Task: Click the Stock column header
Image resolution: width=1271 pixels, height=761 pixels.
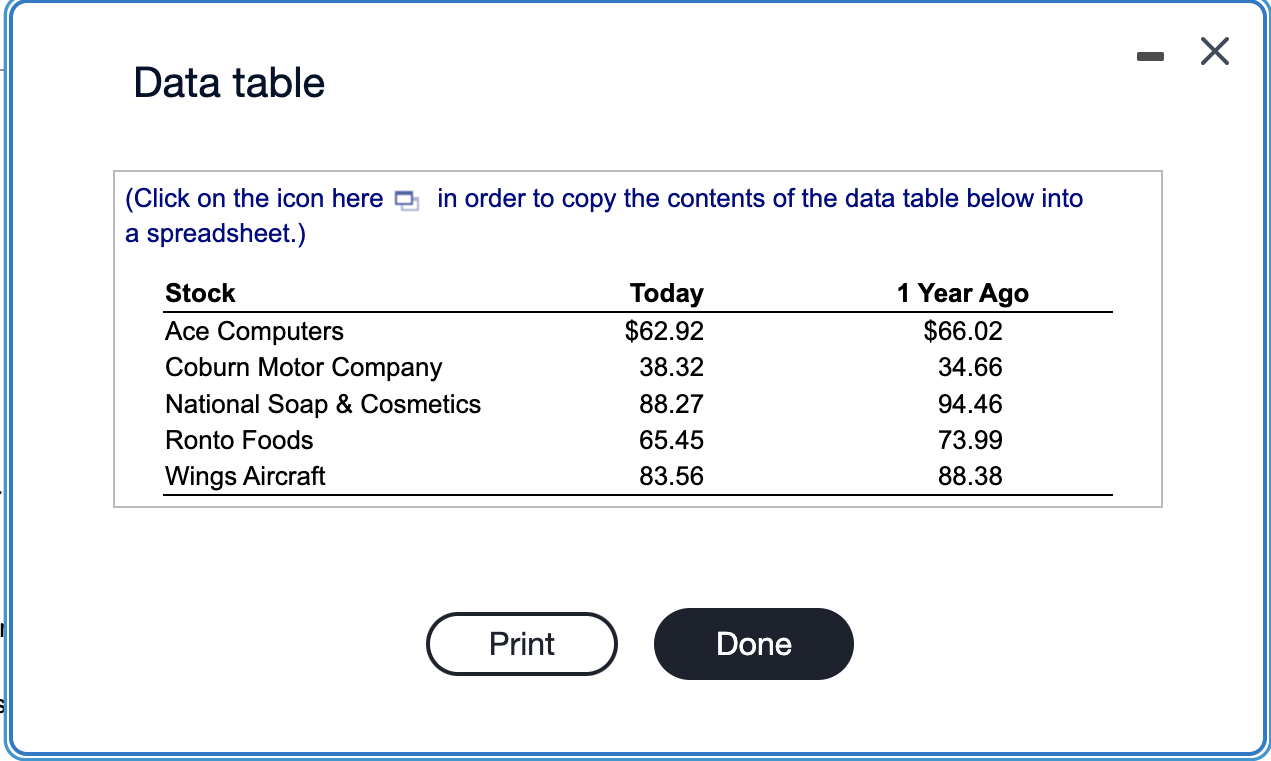Action: point(200,293)
